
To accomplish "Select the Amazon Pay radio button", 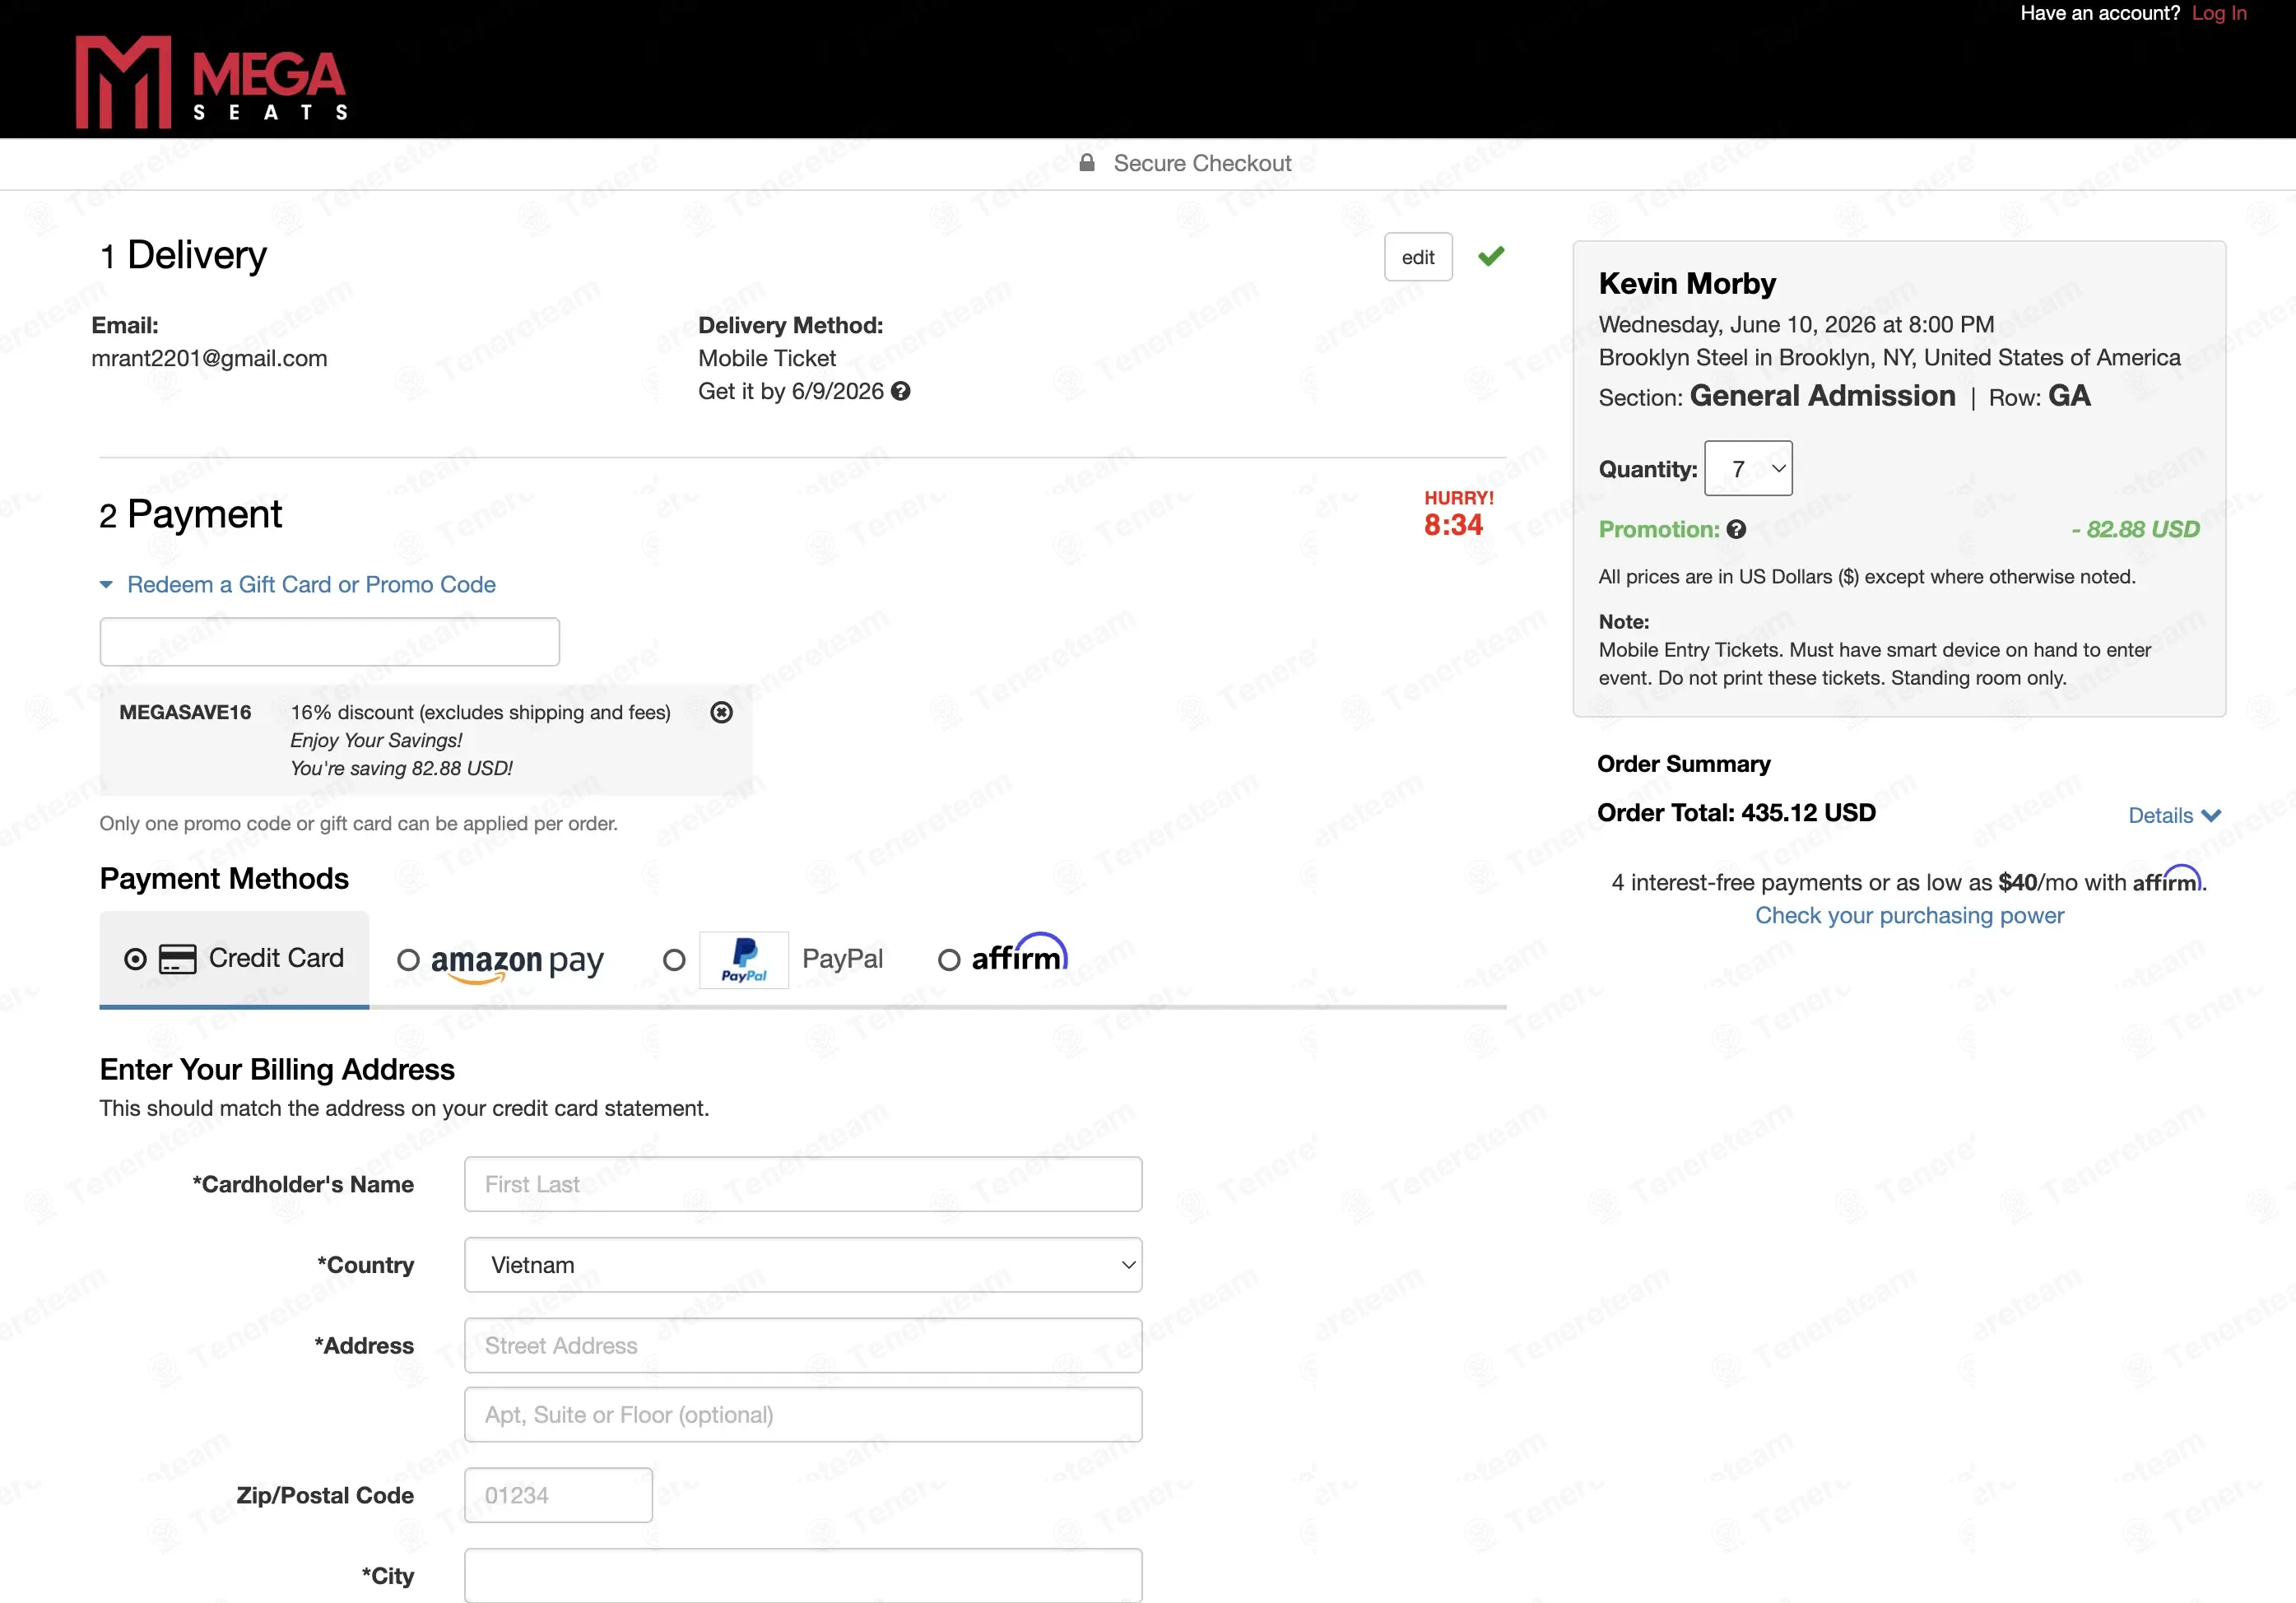I will [x=408, y=960].
